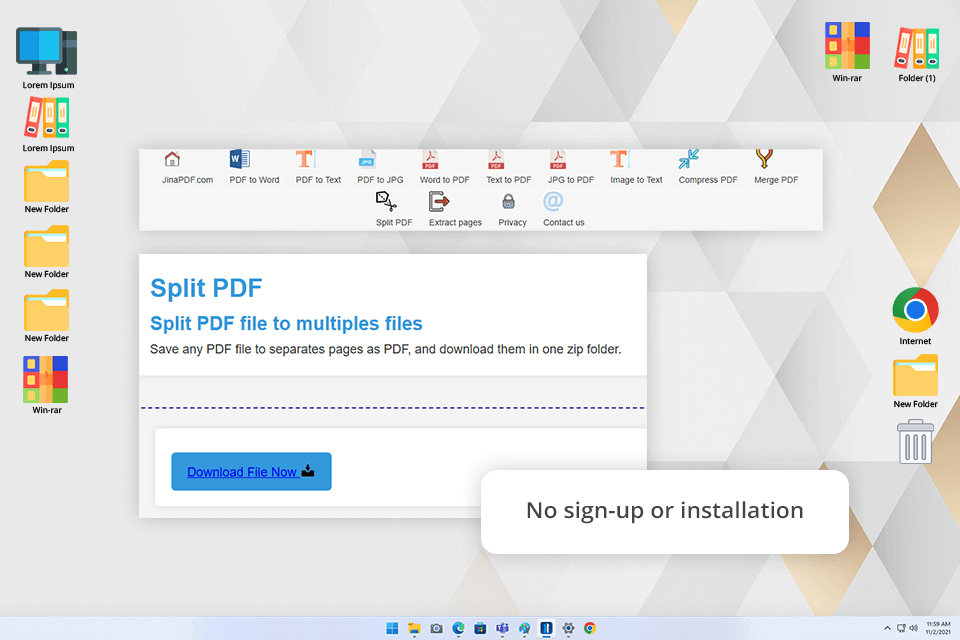Open the Image to Text tool
This screenshot has width=960, height=640.
[636, 167]
